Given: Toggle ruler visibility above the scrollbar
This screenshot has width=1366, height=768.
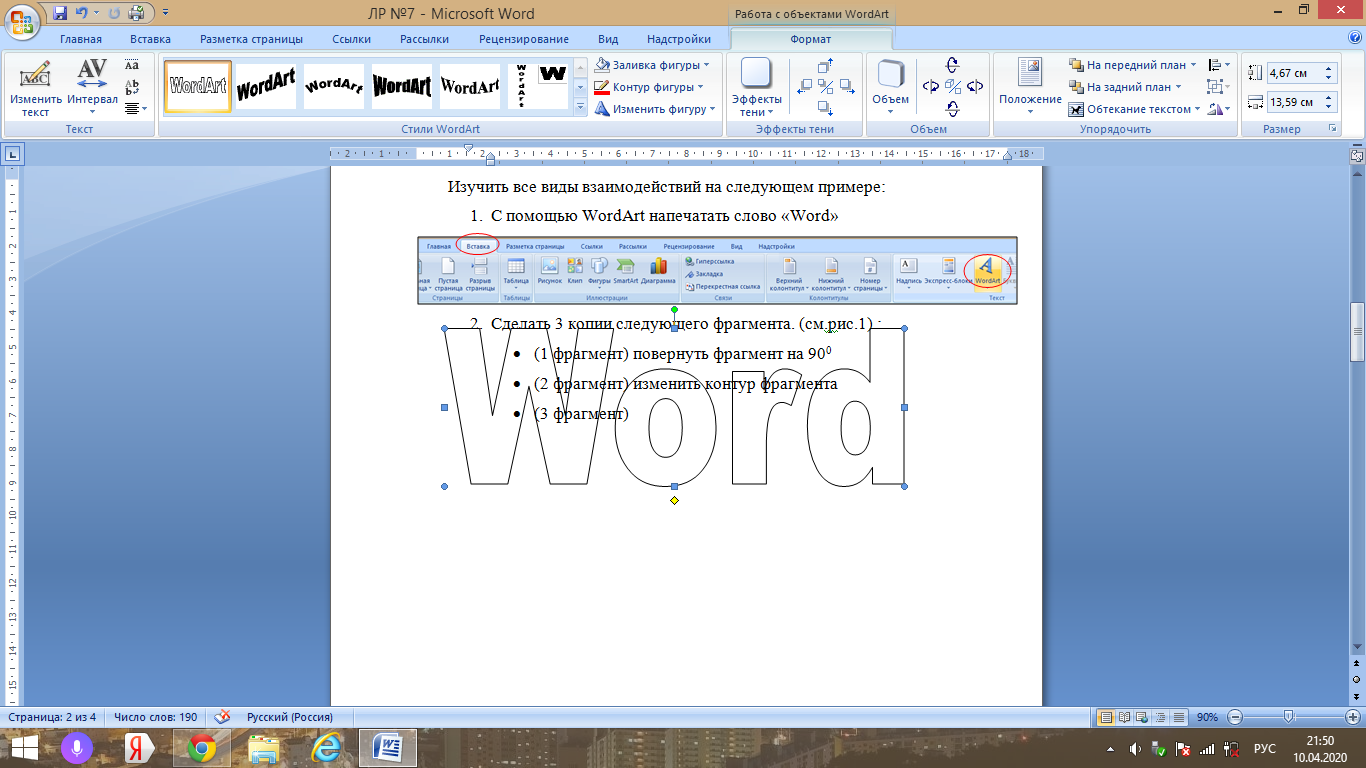Looking at the screenshot, I should point(1357,155).
